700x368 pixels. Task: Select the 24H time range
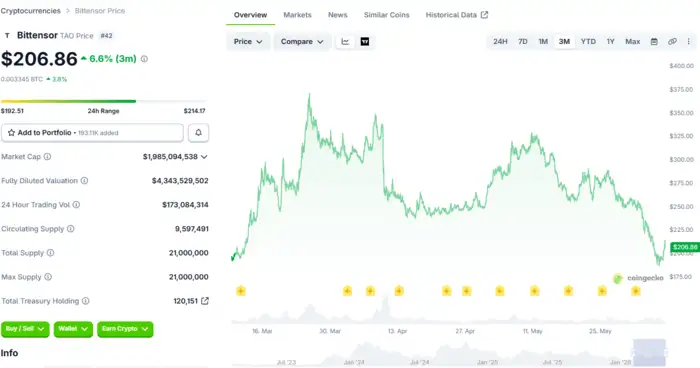pos(500,42)
